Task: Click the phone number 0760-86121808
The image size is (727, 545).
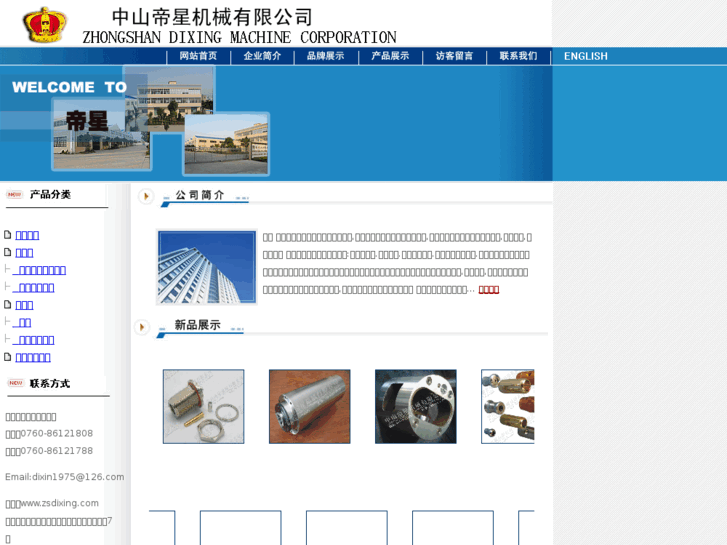Action: click(x=57, y=433)
